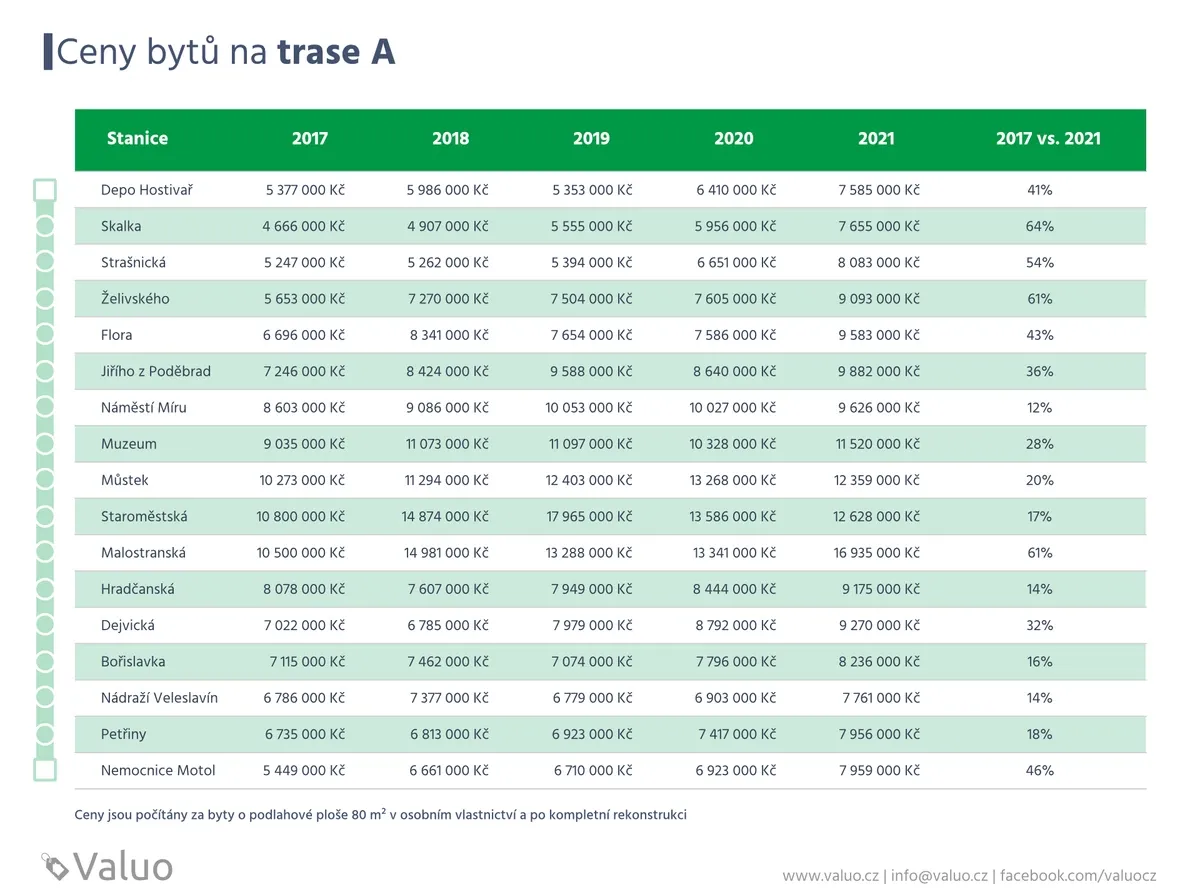Click the Náměstí Míru station name
The width and height of the screenshot is (1200, 894).
point(144,407)
